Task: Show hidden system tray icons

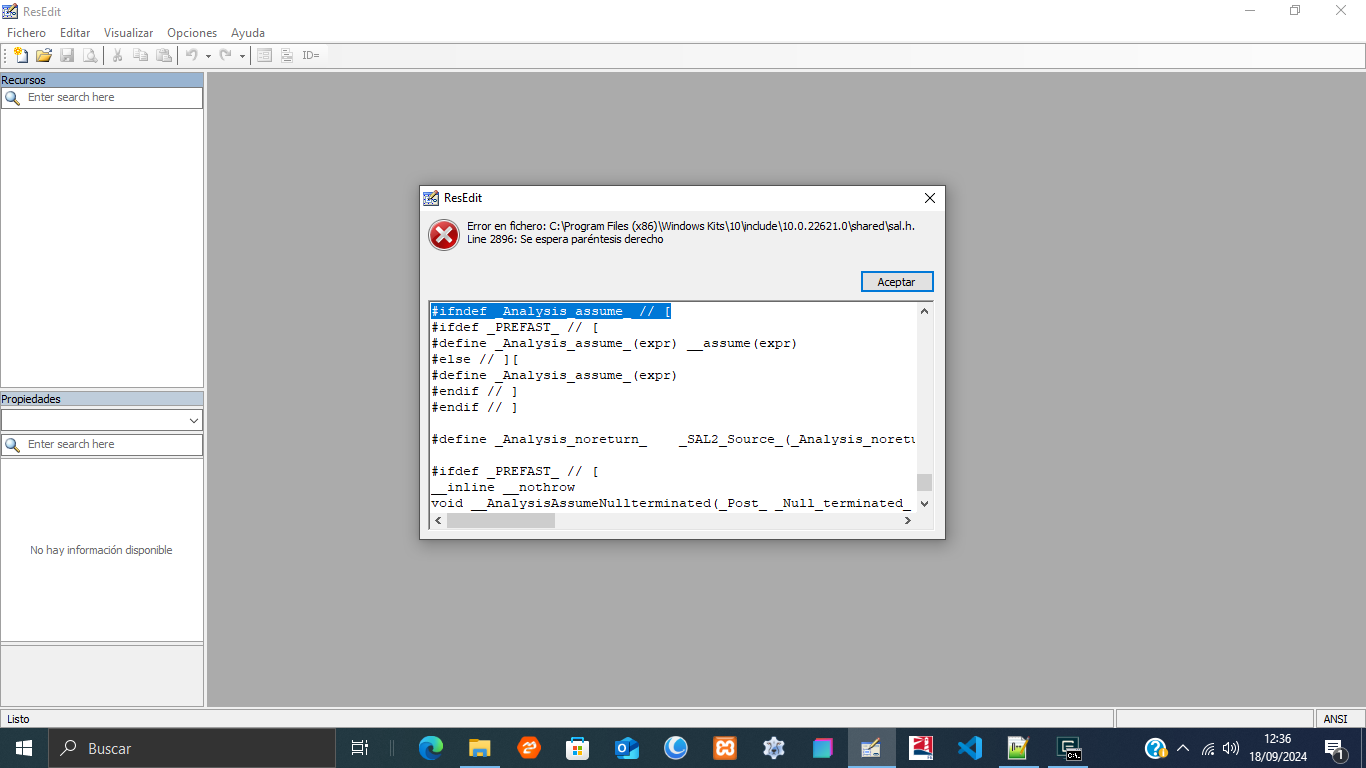Action: [x=1183, y=748]
